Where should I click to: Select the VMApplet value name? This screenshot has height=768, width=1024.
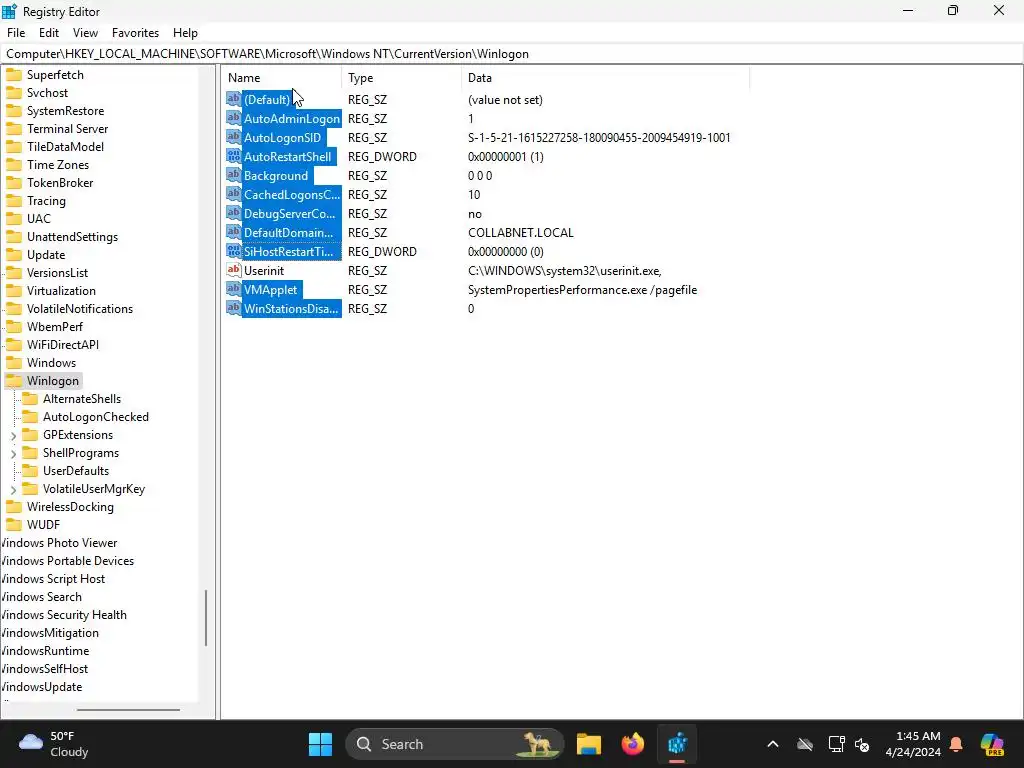point(270,289)
